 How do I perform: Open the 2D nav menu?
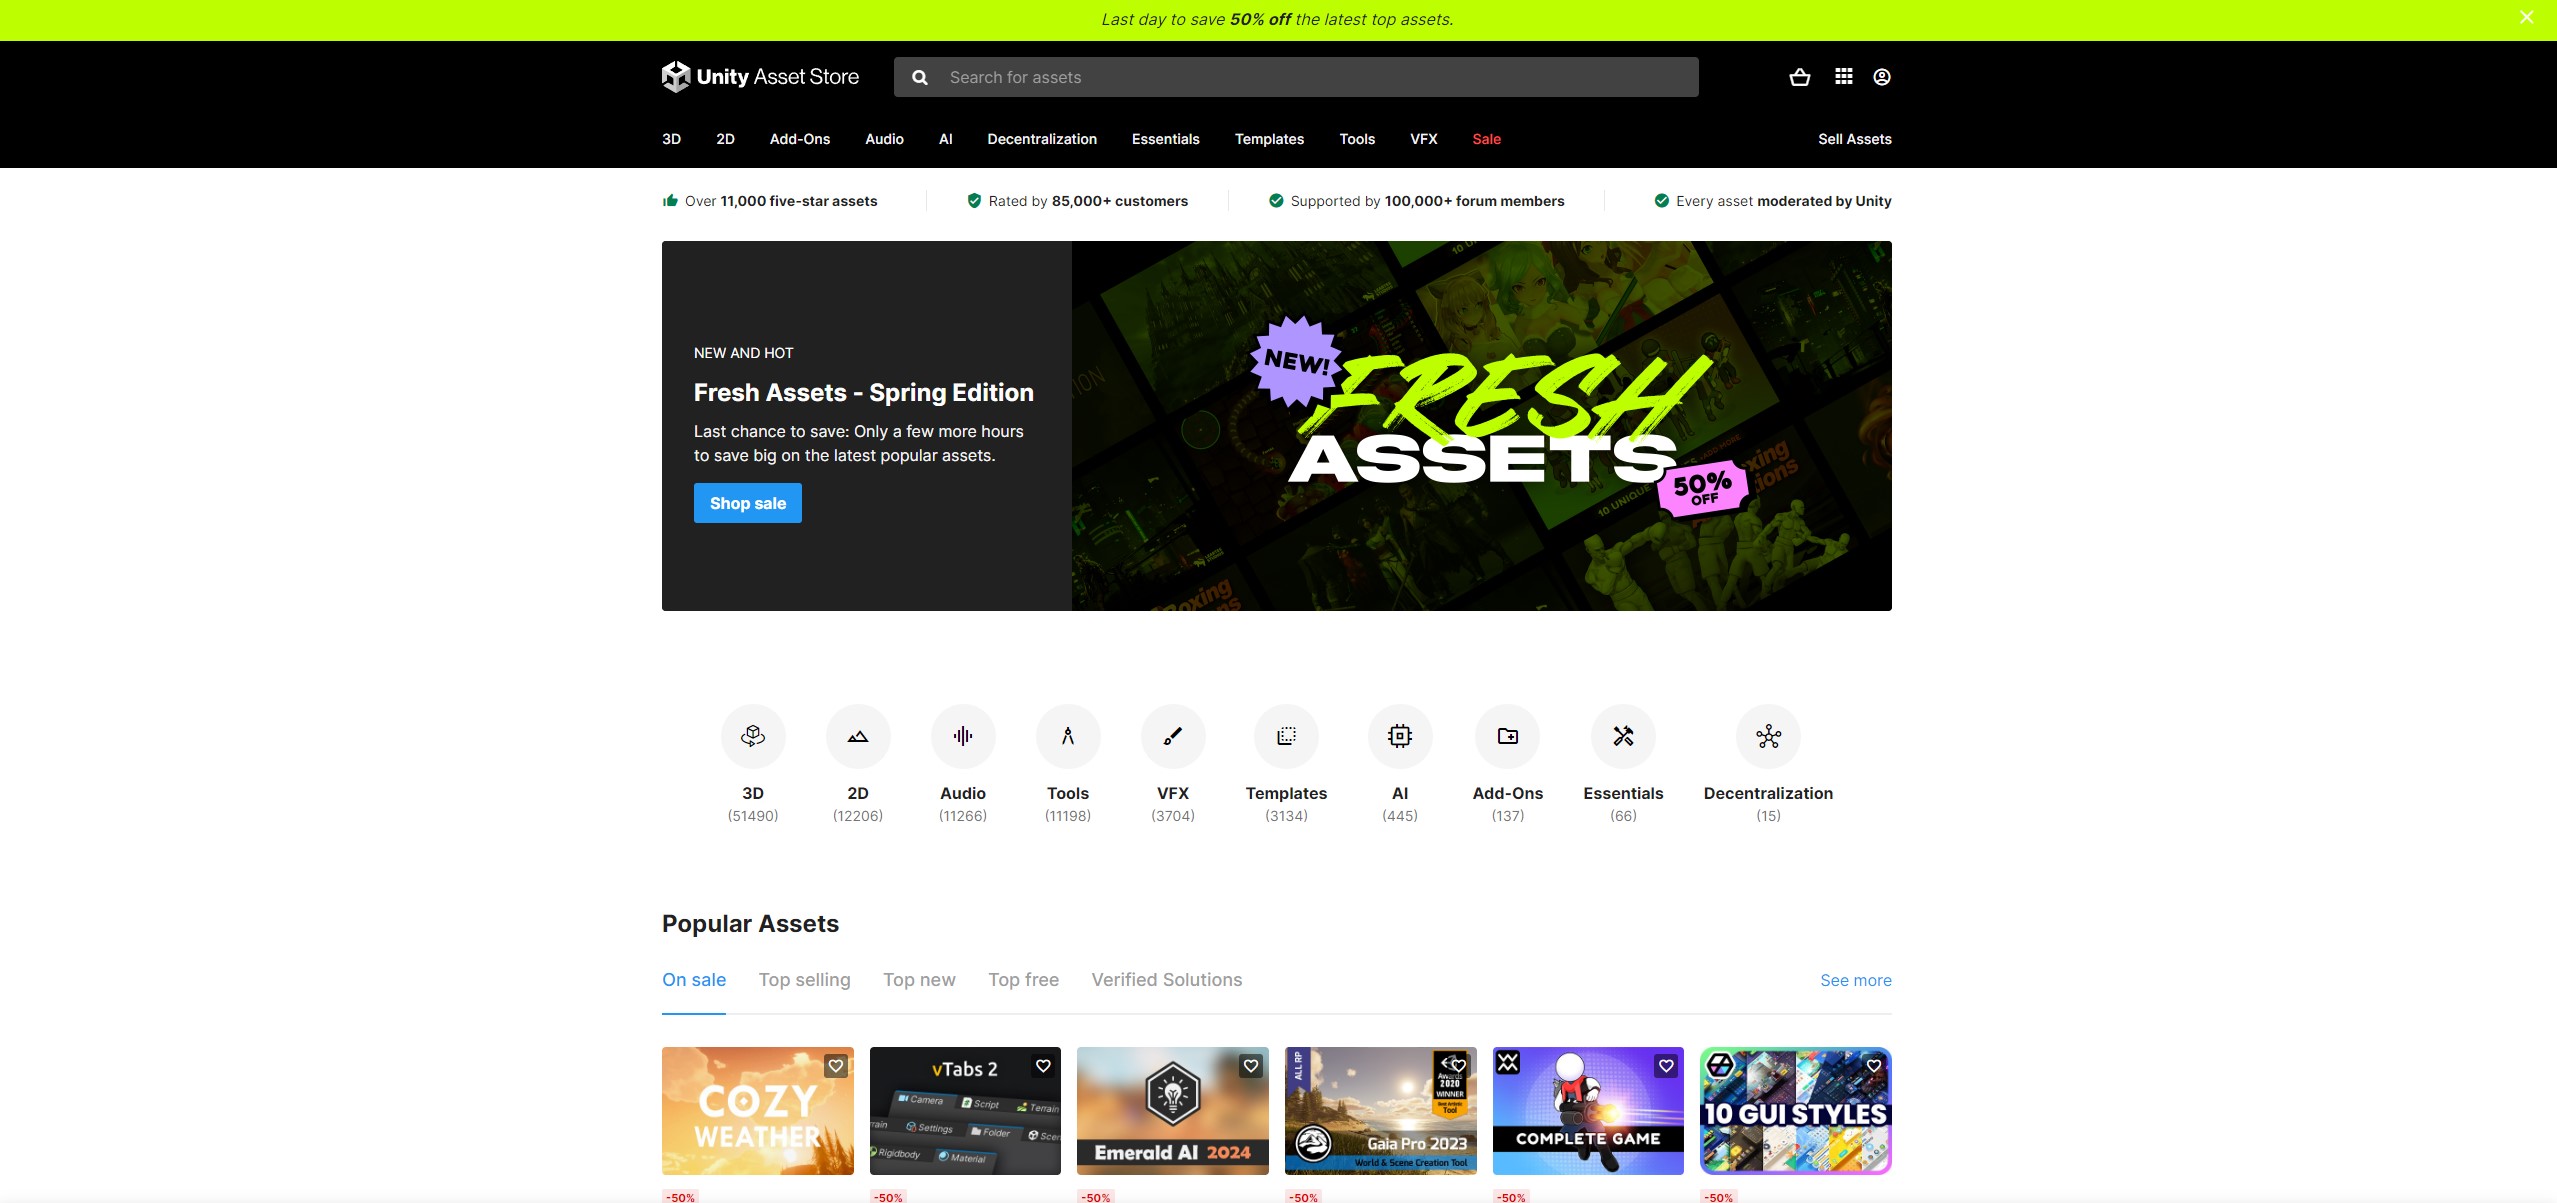pyautogui.click(x=725, y=139)
